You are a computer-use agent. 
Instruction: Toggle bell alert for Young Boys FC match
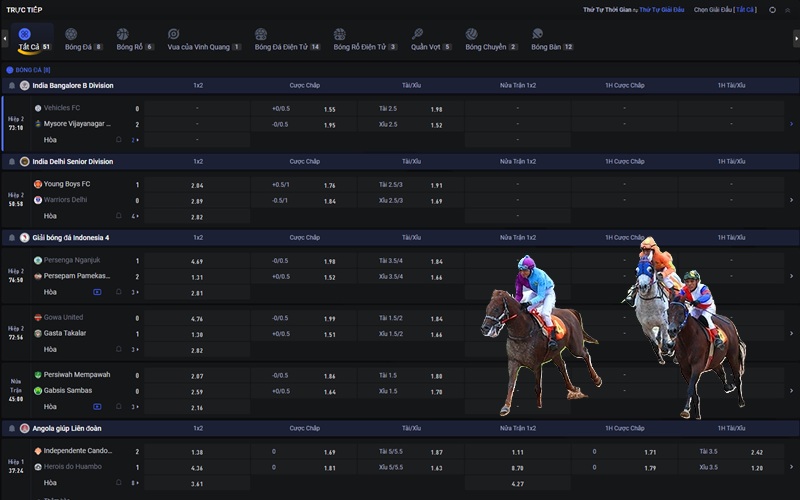[118, 216]
